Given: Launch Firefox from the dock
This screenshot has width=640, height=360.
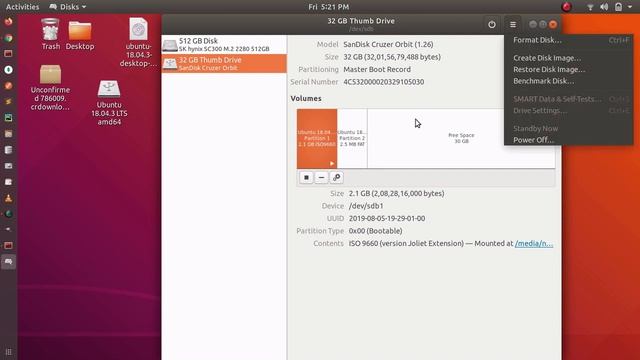Looking at the screenshot, I should coord(8,22).
